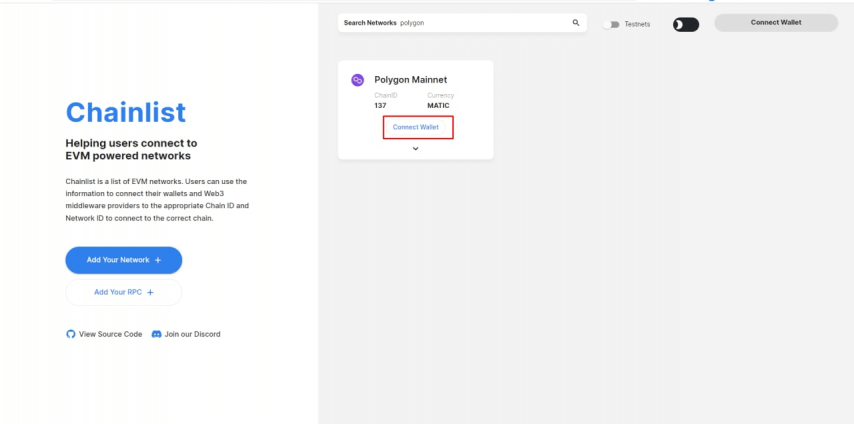Image resolution: width=854 pixels, height=424 pixels.
Task: Enable the Testnets toggle switch
Action: click(x=609, y=24)
